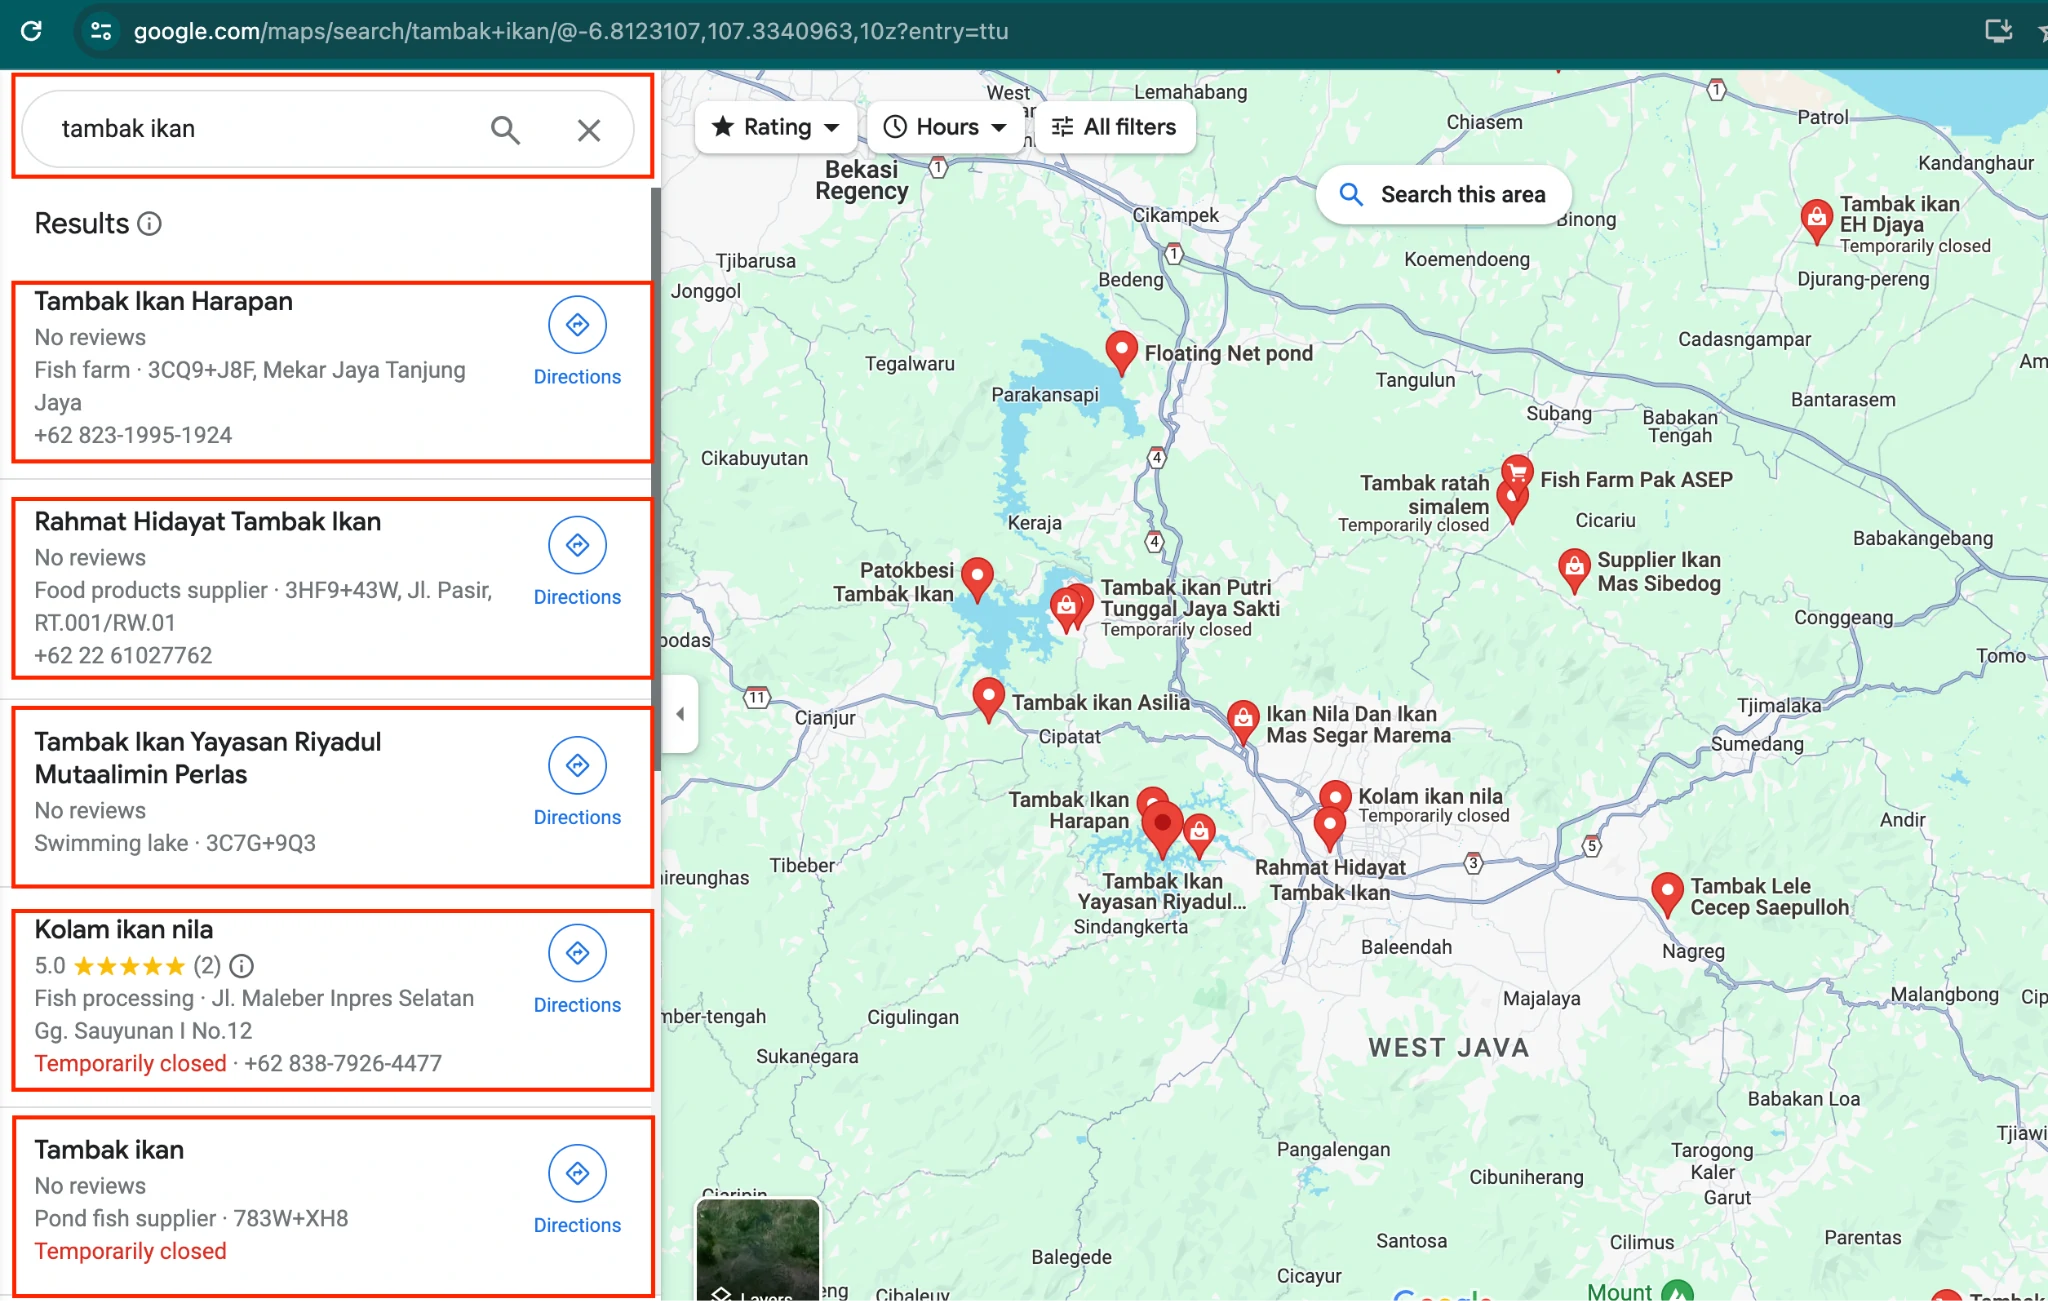Screen dimensions: 2048x1301
Task: Open the Rating filter dropdown
Action: [775, 127]
